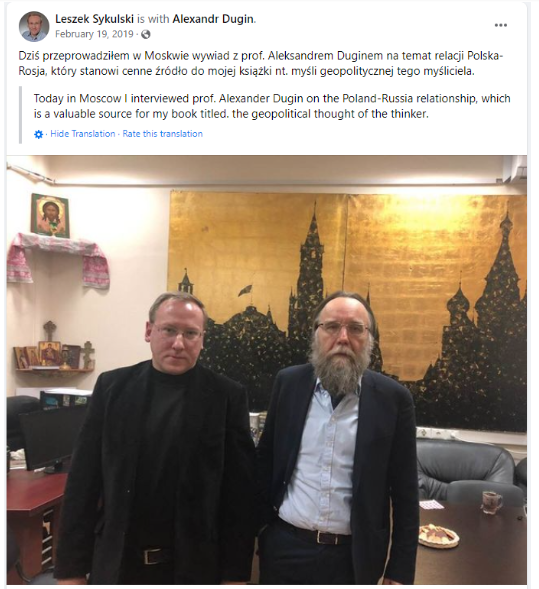Open the attached photo of two men
Screen dimensions: 539x589
point(267,370)
